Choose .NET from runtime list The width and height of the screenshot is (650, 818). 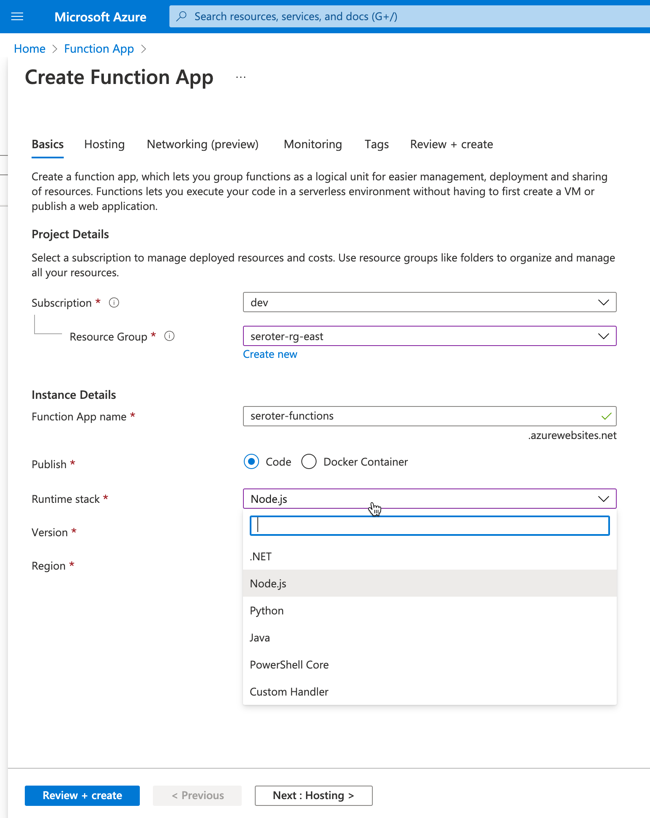click(261, 556)
